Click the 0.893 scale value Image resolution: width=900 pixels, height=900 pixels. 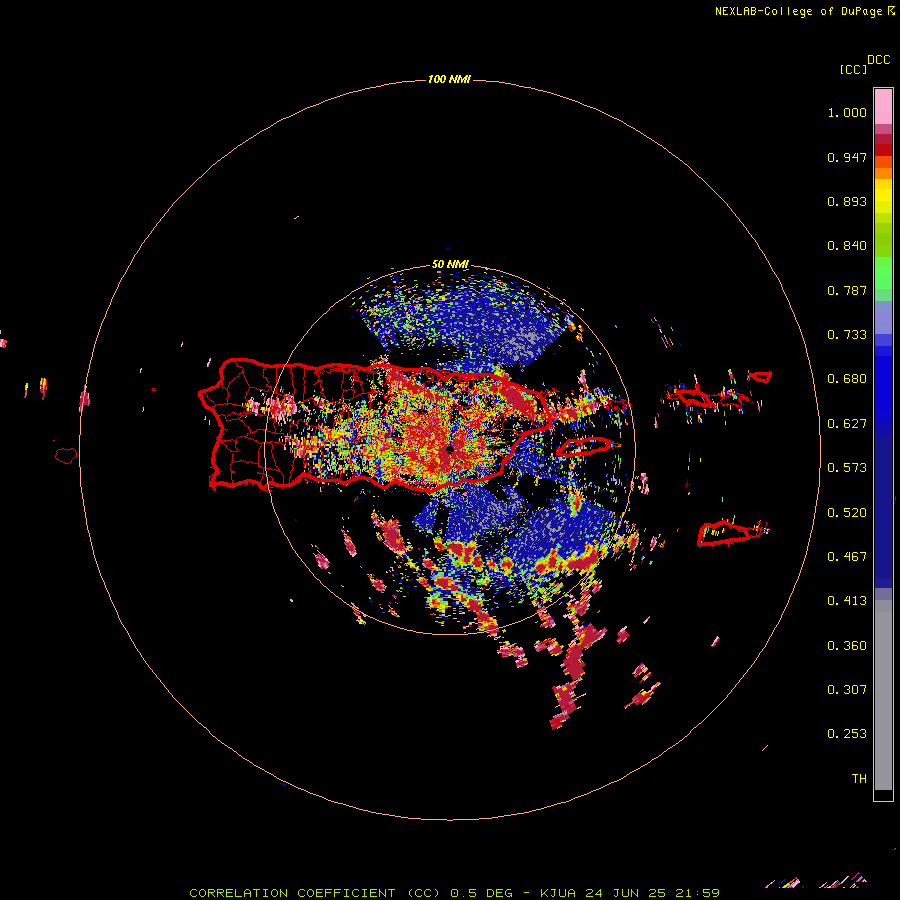(847, 201)
